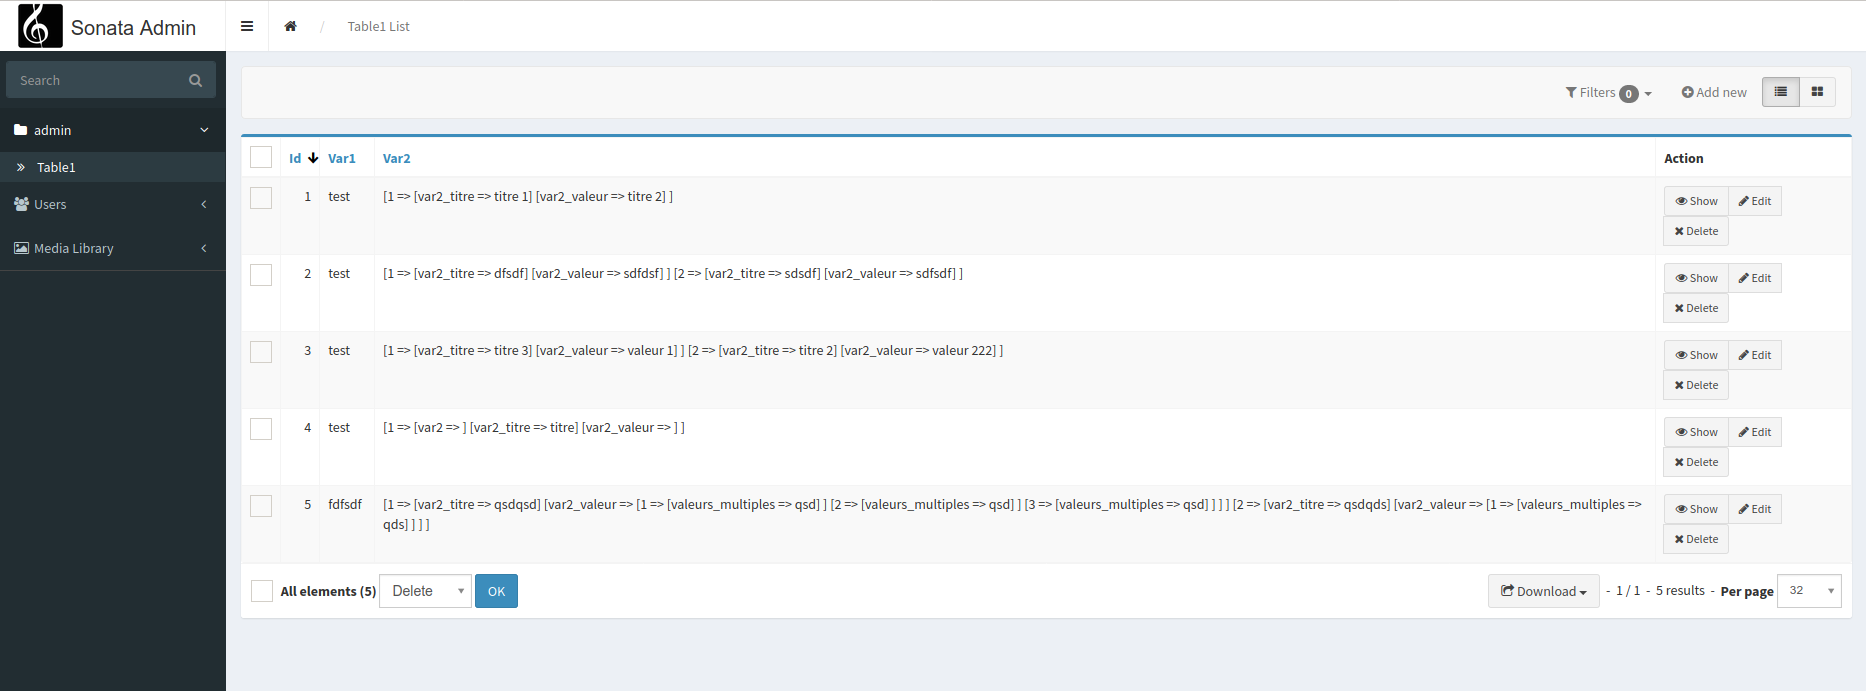1866x691 pixels.
Task: Click the Sonata Admin treble clef logo
Action: coord(40,26)
